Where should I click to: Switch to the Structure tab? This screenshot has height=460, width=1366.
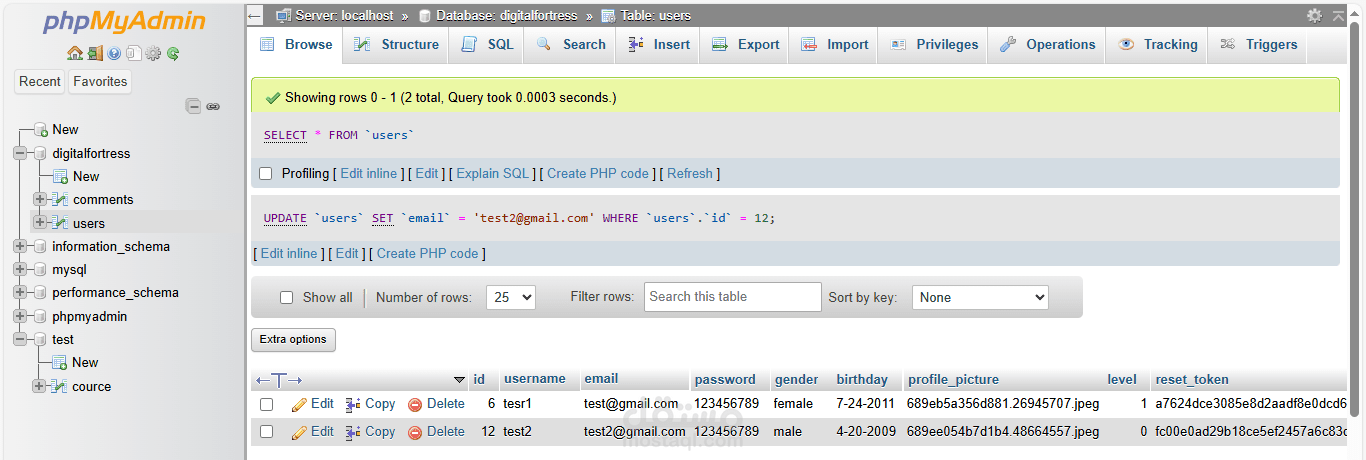click(396, 45)
